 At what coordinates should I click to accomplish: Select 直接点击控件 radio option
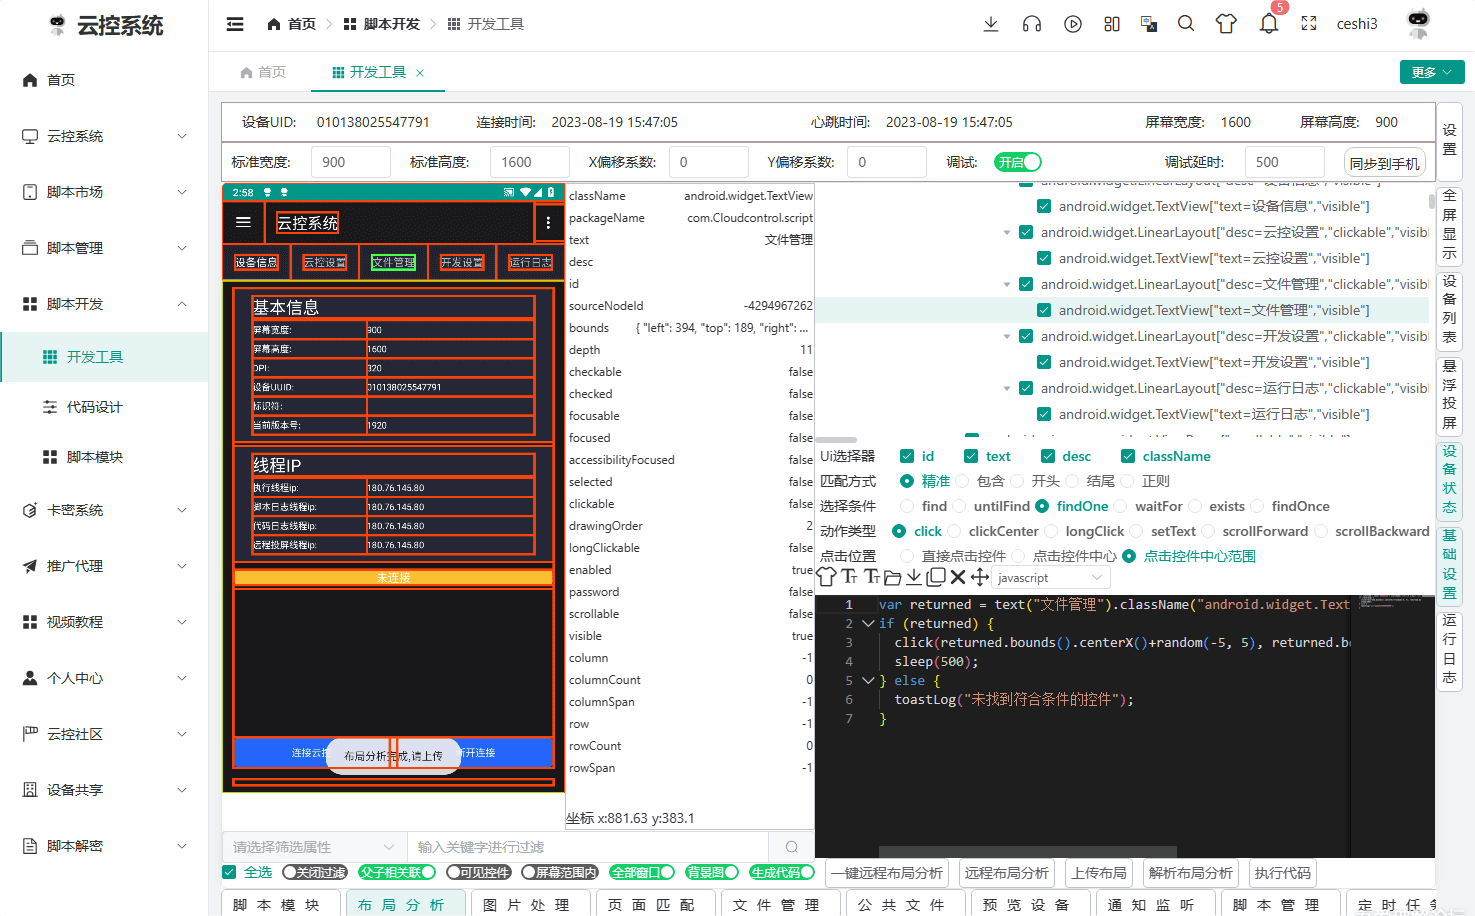pos(907,556)
